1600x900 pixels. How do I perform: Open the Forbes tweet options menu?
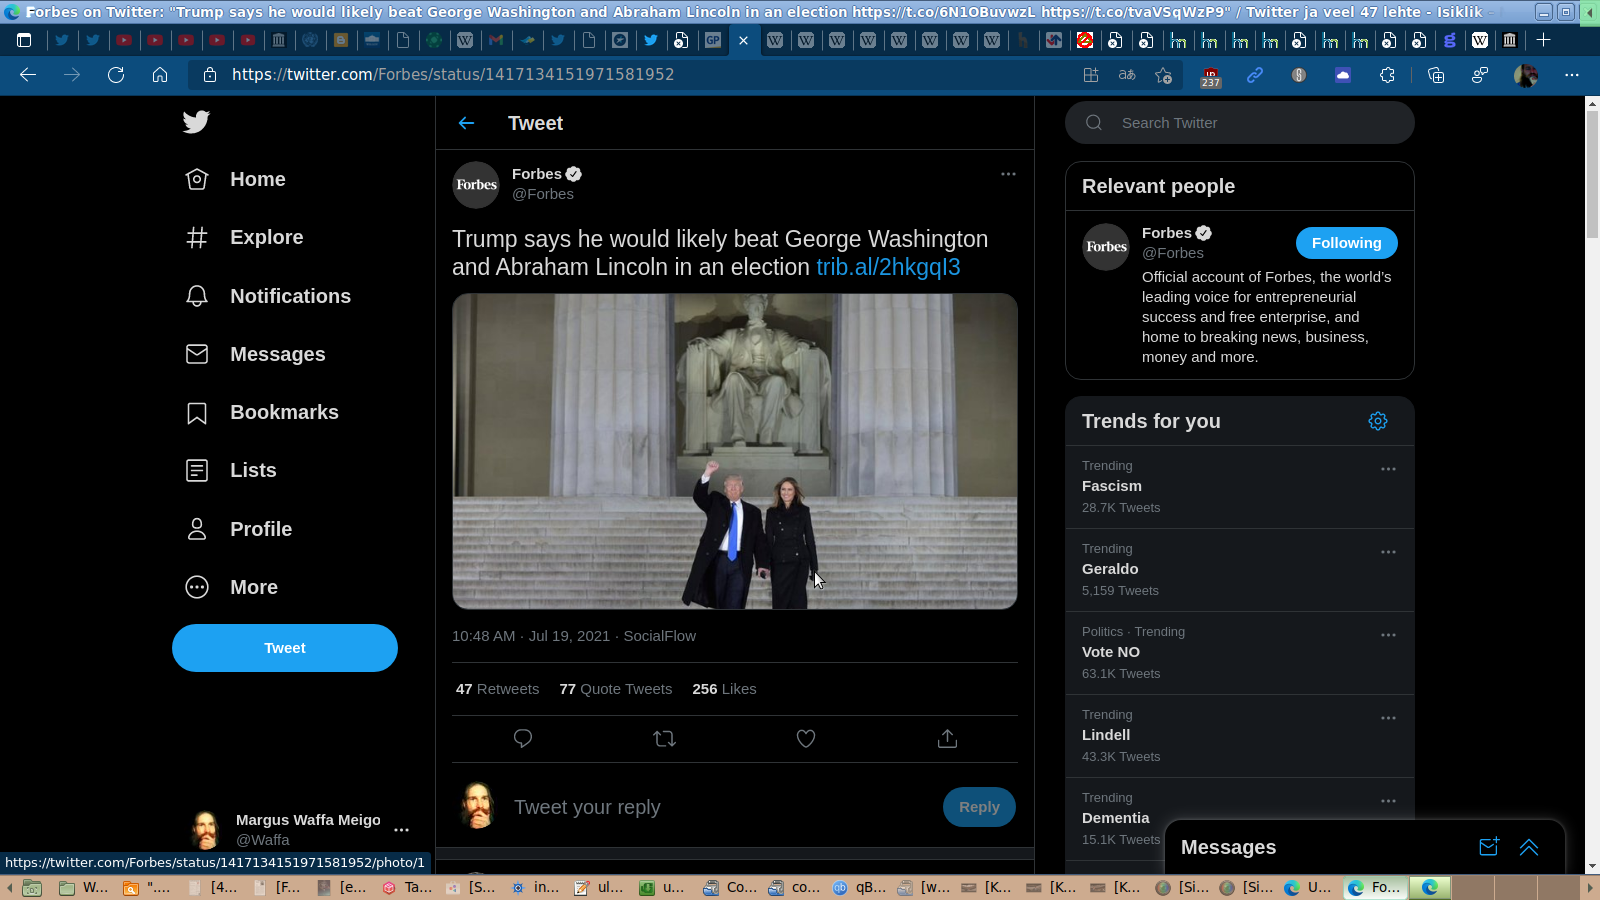(1008, 174)
